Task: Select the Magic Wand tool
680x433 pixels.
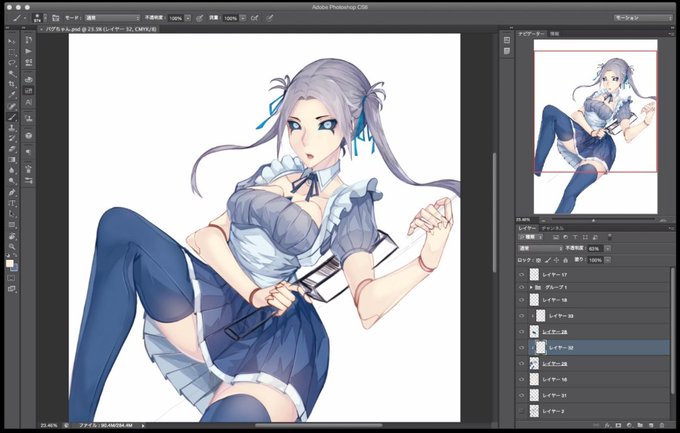Action: 12,74
